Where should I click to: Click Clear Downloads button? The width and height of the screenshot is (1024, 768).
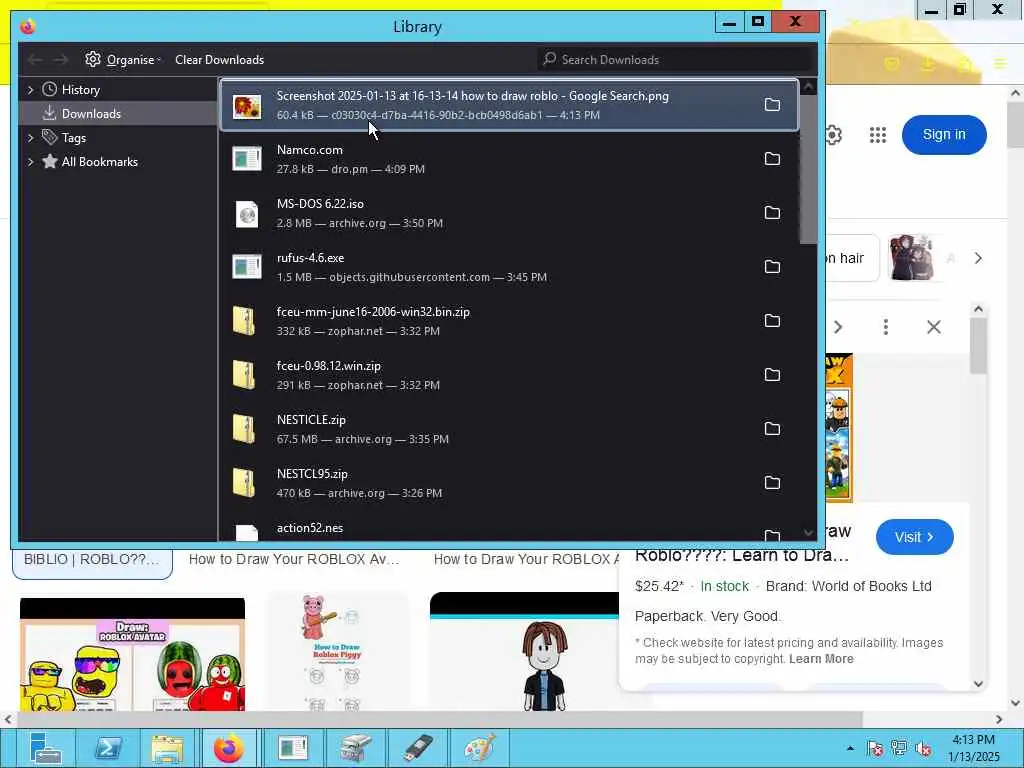pos(219,59)
